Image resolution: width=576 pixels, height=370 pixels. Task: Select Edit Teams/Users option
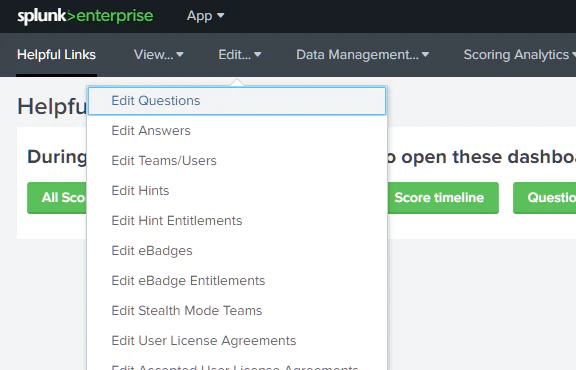coord(237,161)
